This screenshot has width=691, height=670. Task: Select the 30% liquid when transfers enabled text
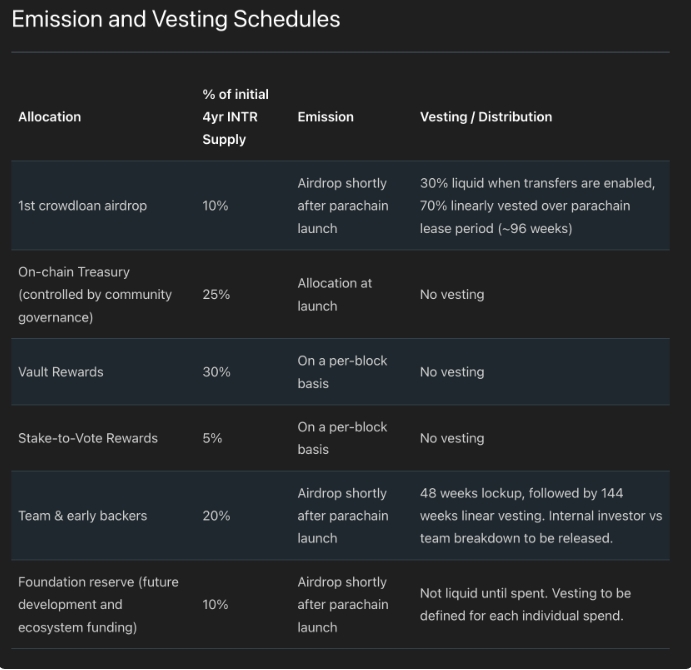[x=537, y=206]
